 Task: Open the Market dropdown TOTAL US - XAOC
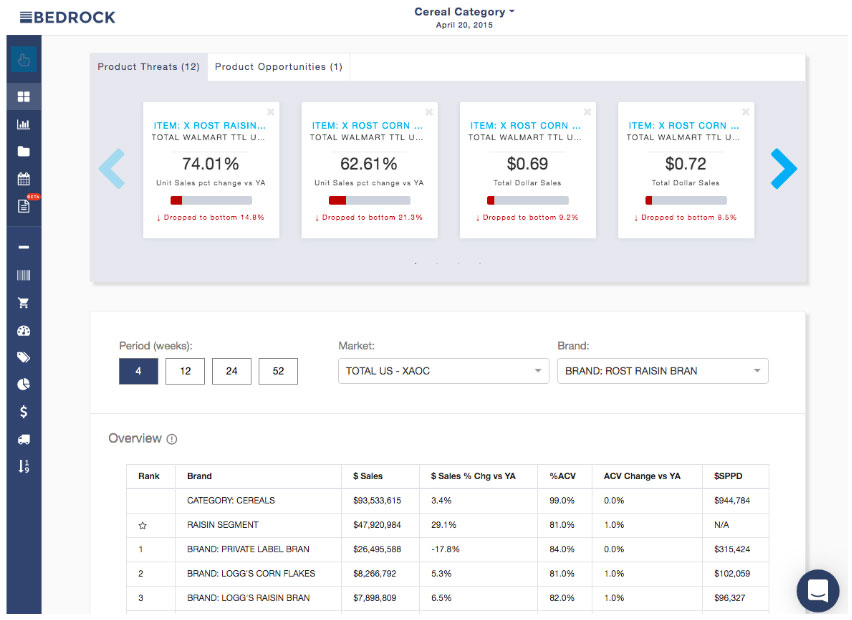(x=443, y=371)
